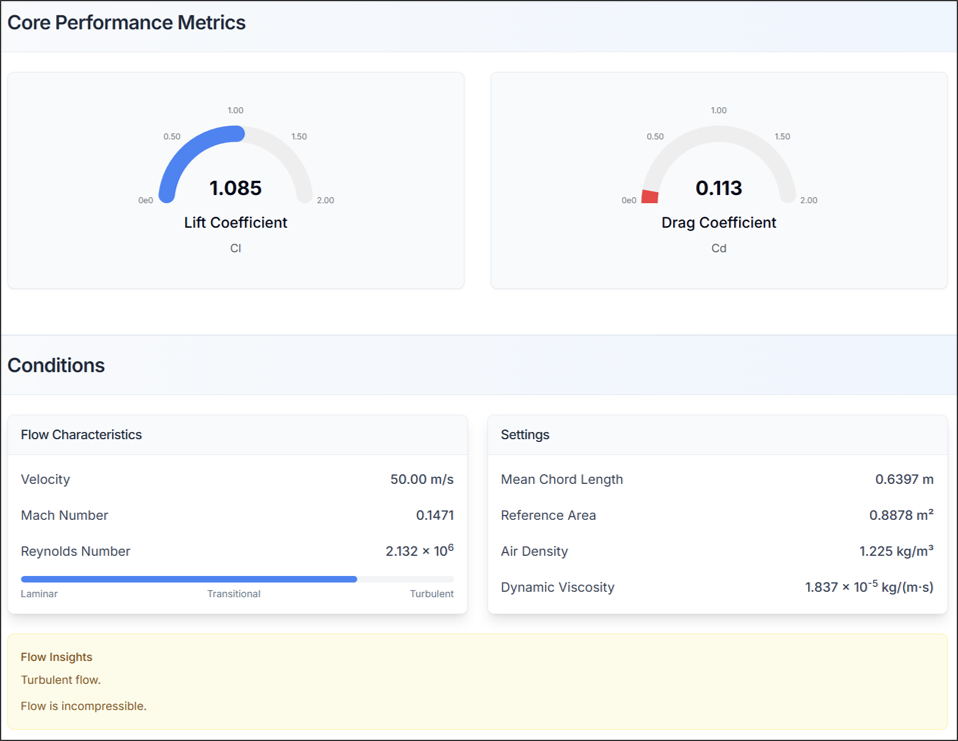Click the Mach Number value 0.1471

pyautogui.click(x=434, y=515)
